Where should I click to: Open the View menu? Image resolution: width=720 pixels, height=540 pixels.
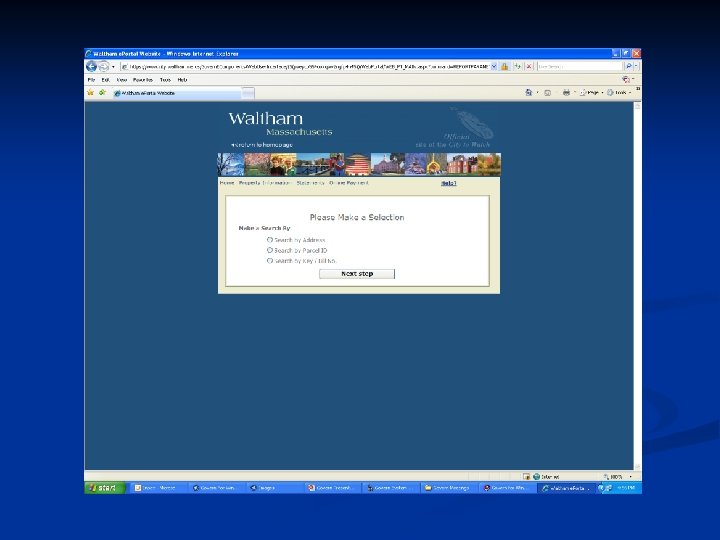pos(122,80)
